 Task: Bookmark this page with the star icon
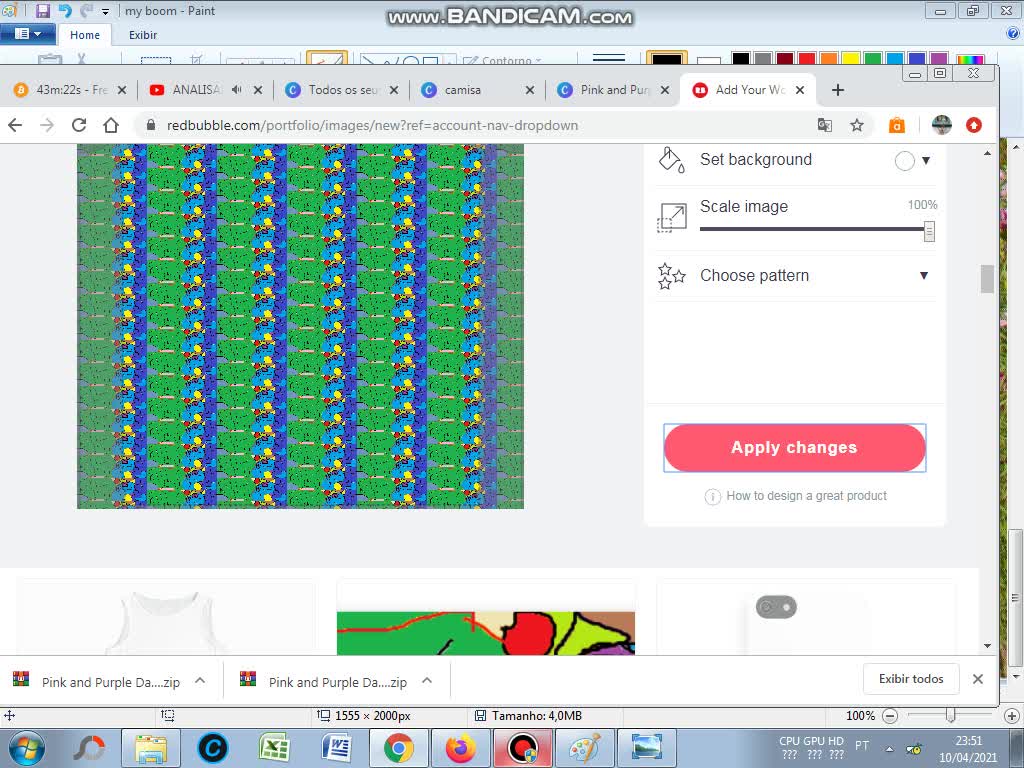(x=857, y=125)
